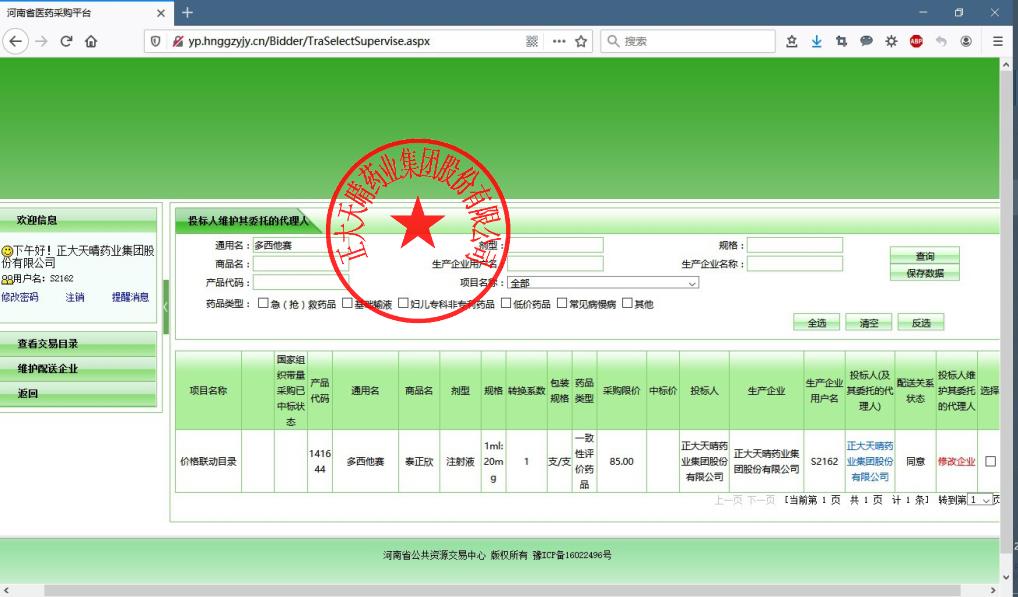This screenshot has height=597, width=1018.
Task: Click the 商品名 input field
Action: 301,263
